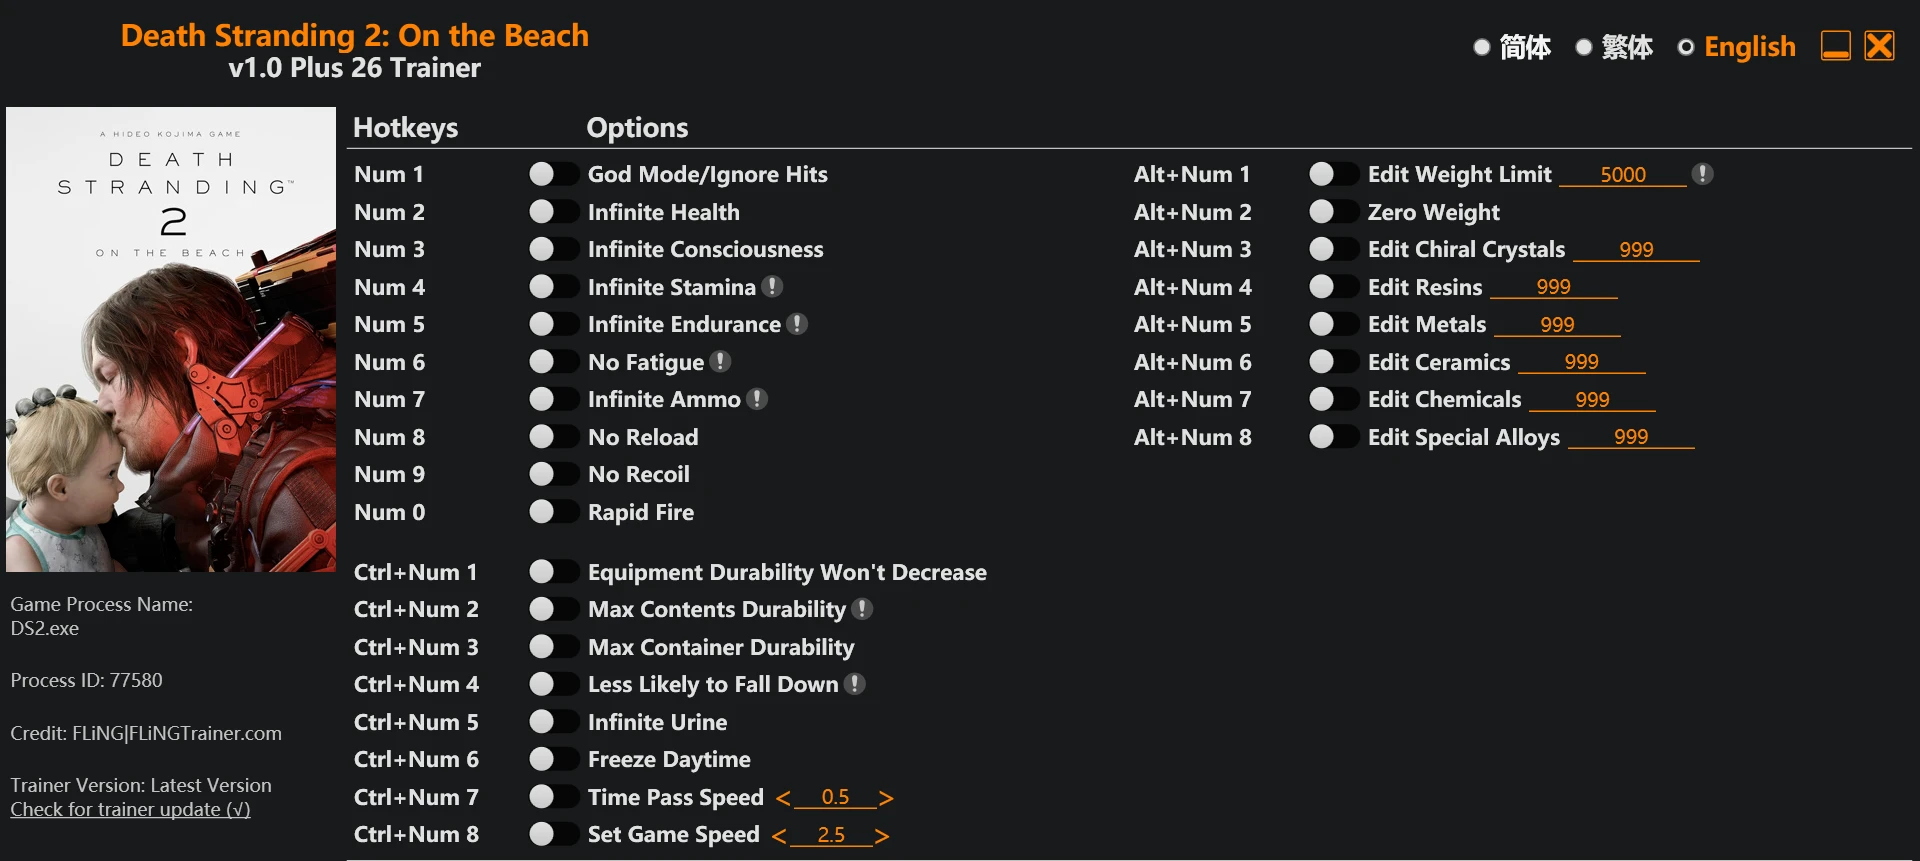The width and height of the screenshot is (1920, 861).
Task: Click info icon after Max Contents Durability
Action: coord(862,609)
